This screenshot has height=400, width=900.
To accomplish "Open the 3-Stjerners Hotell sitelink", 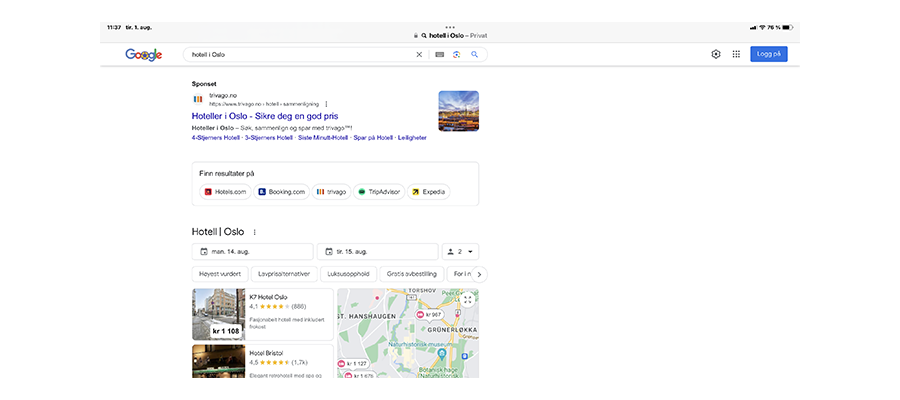I will pyautogui.click(x=269, y=138).
